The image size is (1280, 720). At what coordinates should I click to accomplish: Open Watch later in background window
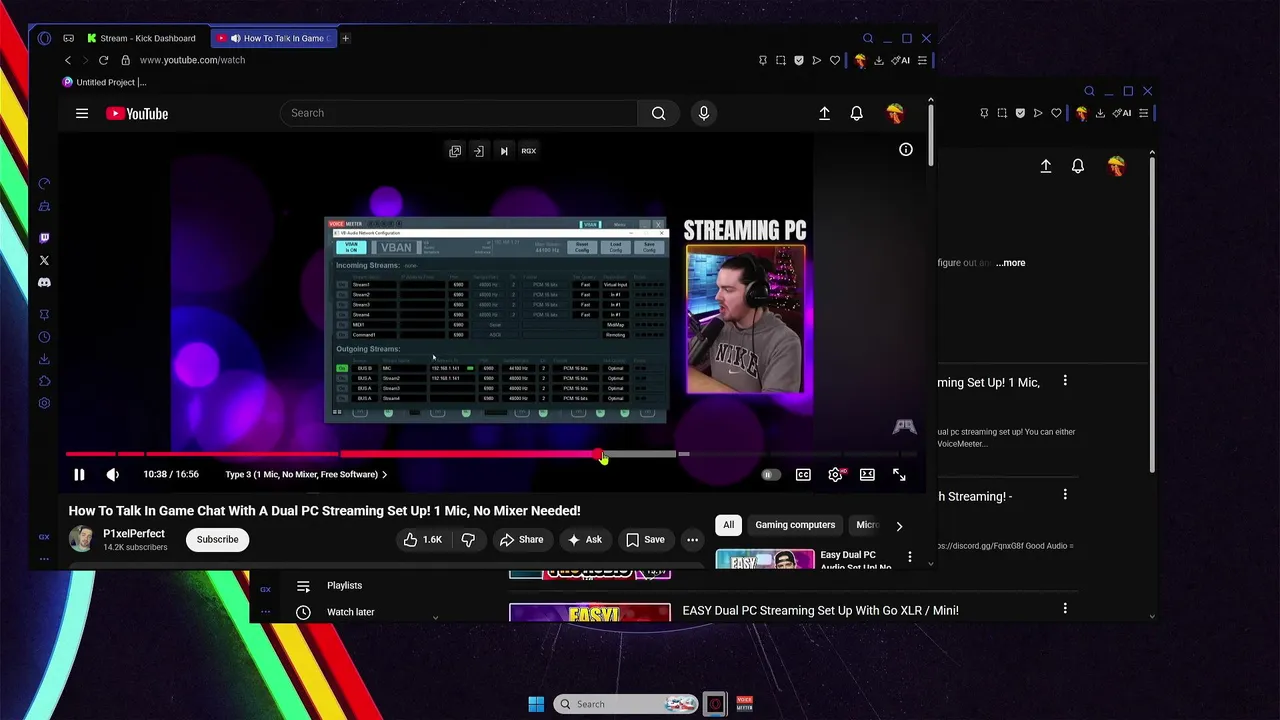pos(350,612)
